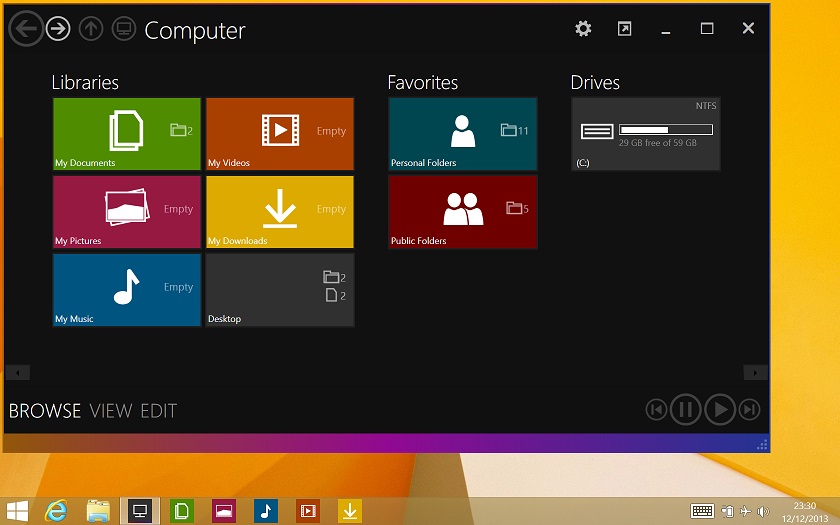Screen dimensions: 840x525
Task: Start media playback with the play button
Action: 719,410
